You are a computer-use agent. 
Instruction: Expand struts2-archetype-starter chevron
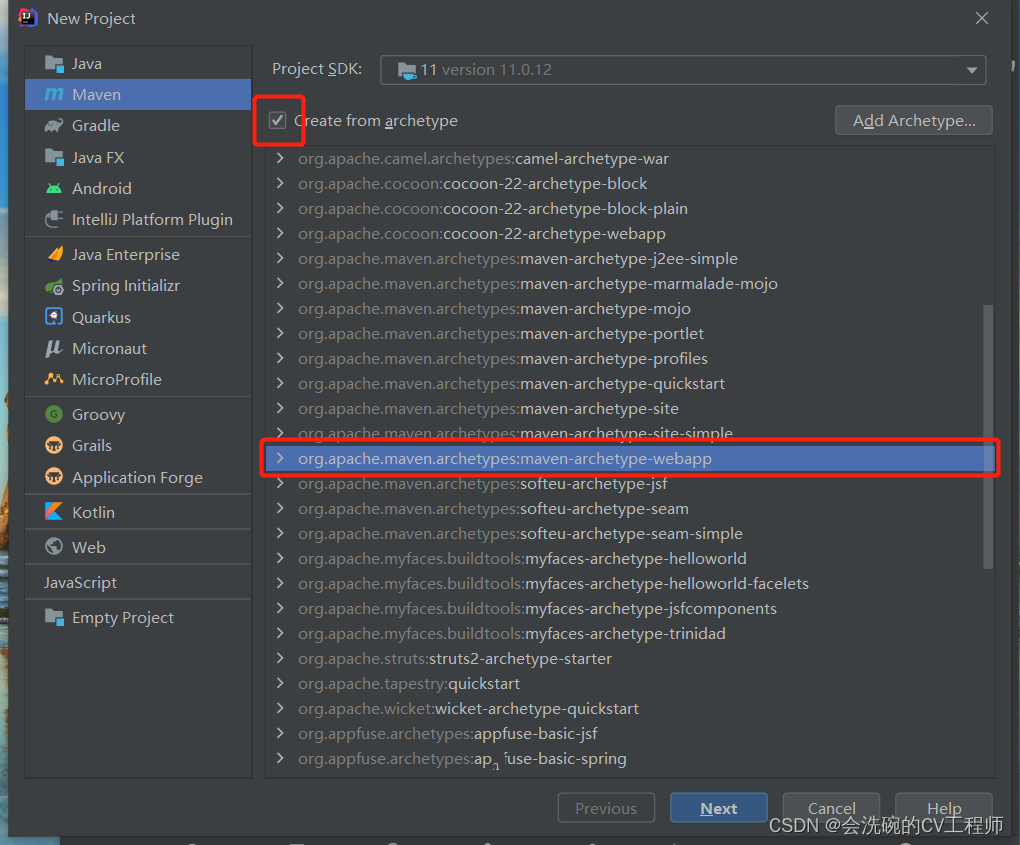(280, 658)
